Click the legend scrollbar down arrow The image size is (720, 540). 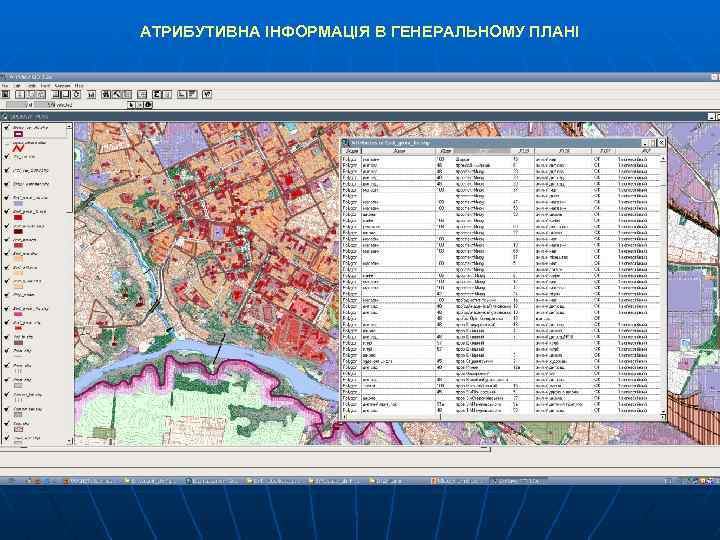point(69,441)
